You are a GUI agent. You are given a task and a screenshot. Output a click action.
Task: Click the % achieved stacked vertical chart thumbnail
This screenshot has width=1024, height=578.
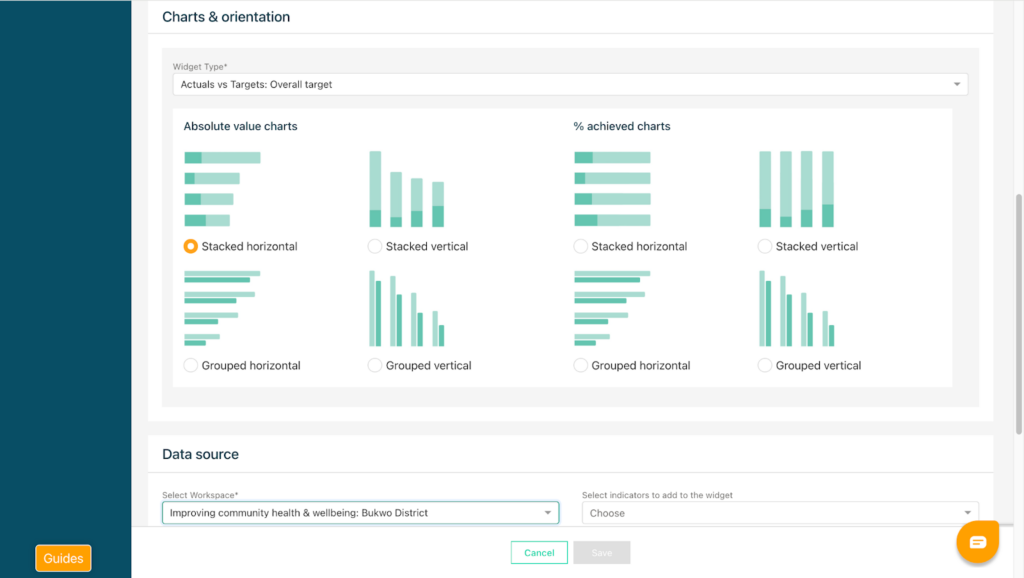coord(796,189)
